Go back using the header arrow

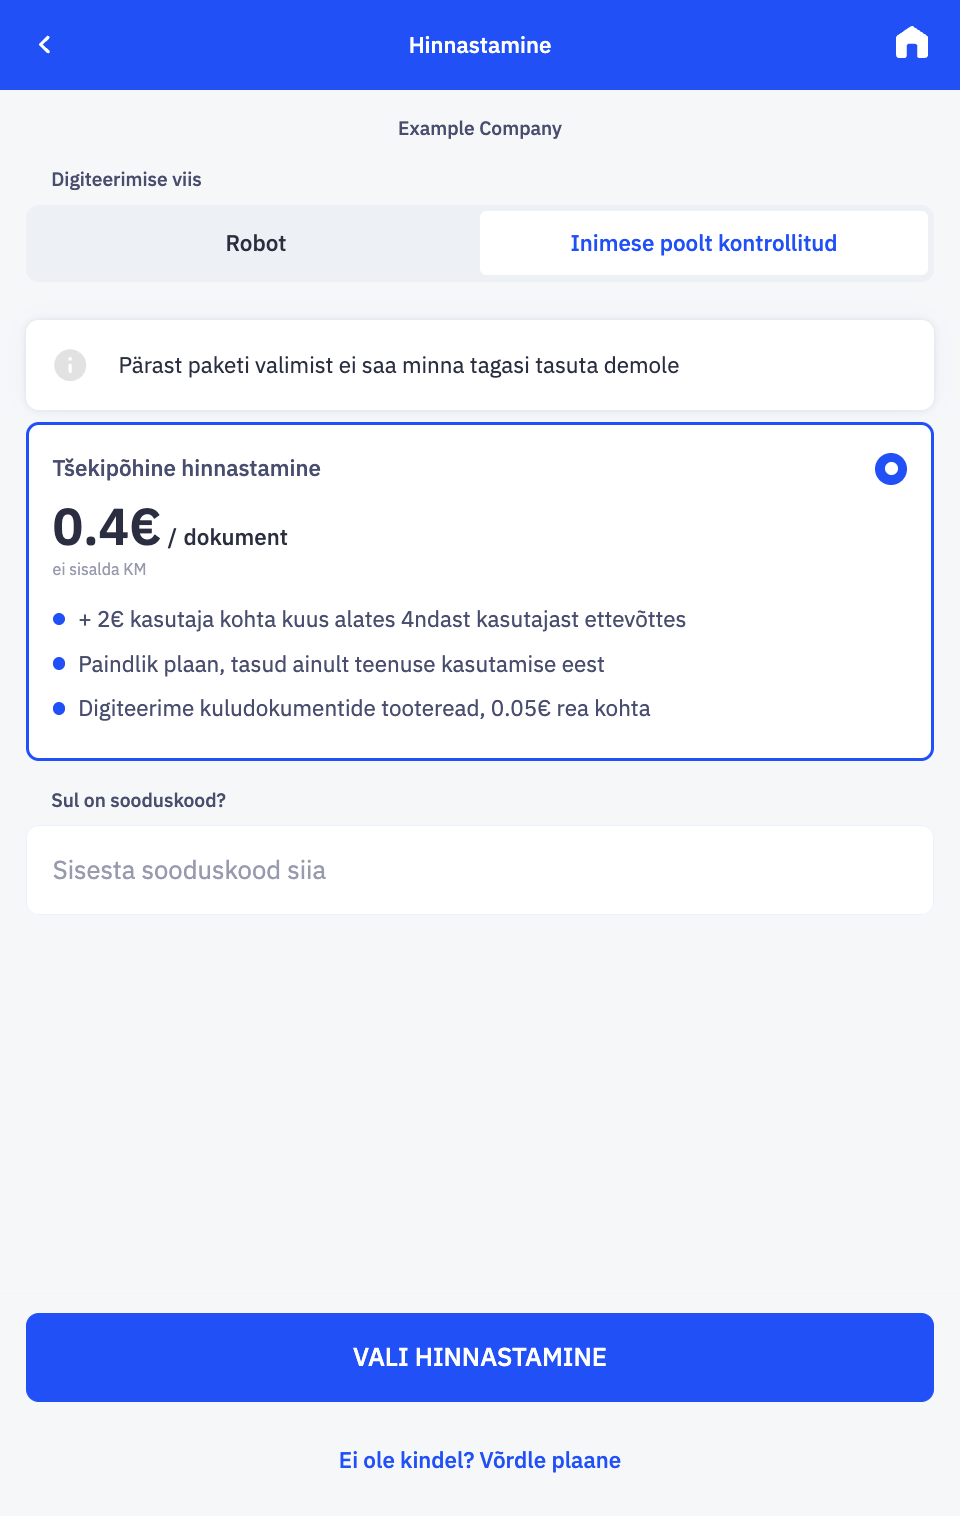(45, 45)
